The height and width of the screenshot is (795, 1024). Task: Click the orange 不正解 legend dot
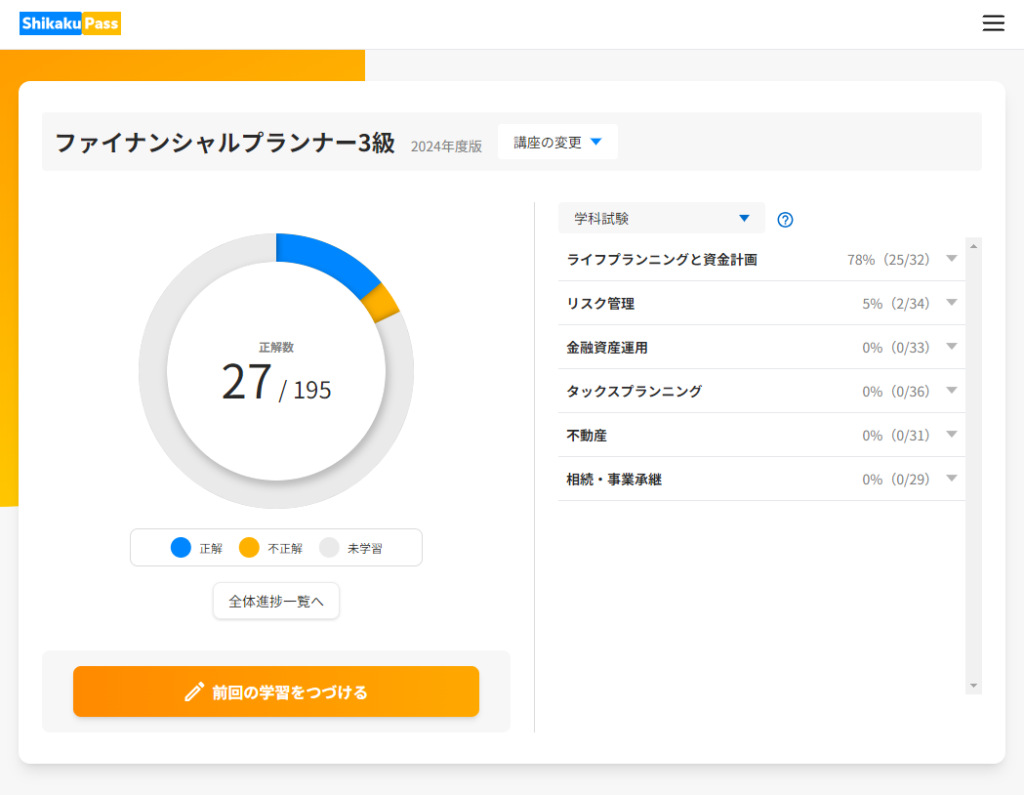click(249, 548)
